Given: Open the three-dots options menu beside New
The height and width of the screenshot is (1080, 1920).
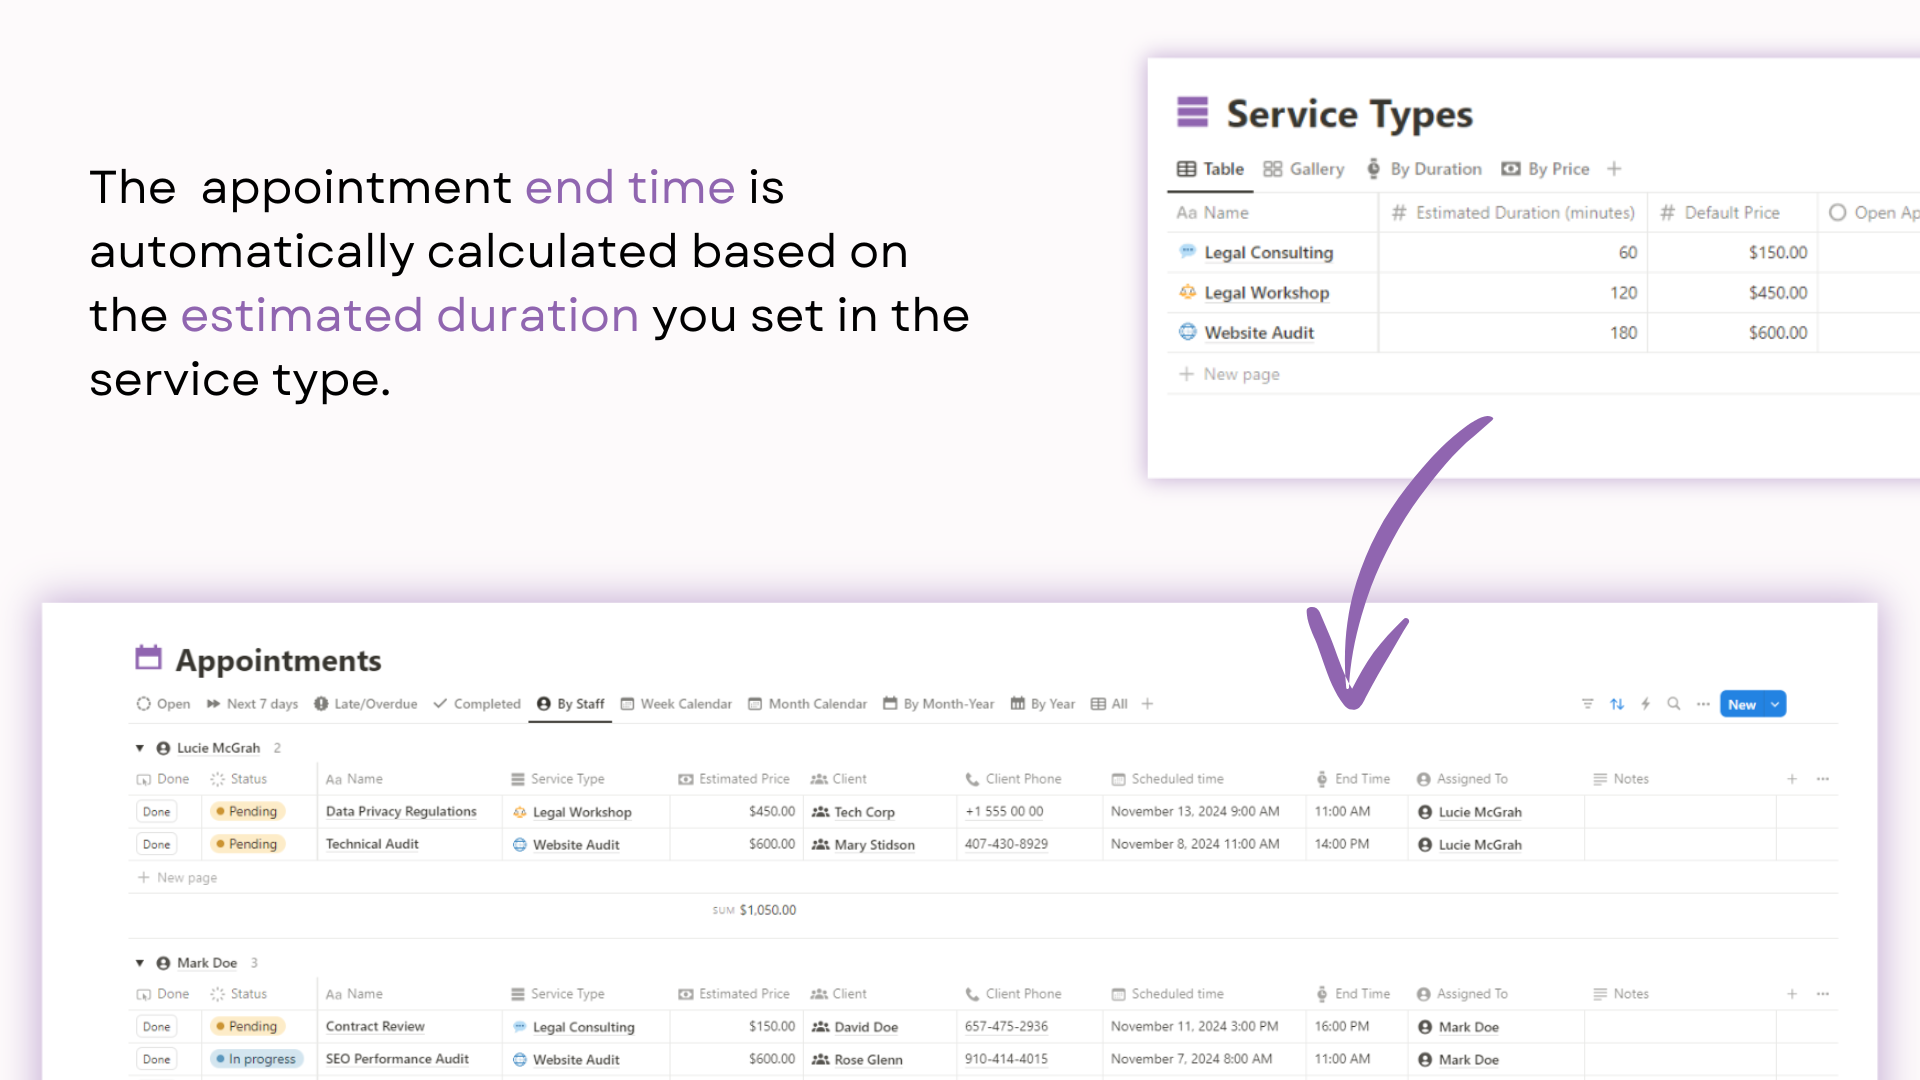Looking at the screenshot, I should click(1703, 704).
